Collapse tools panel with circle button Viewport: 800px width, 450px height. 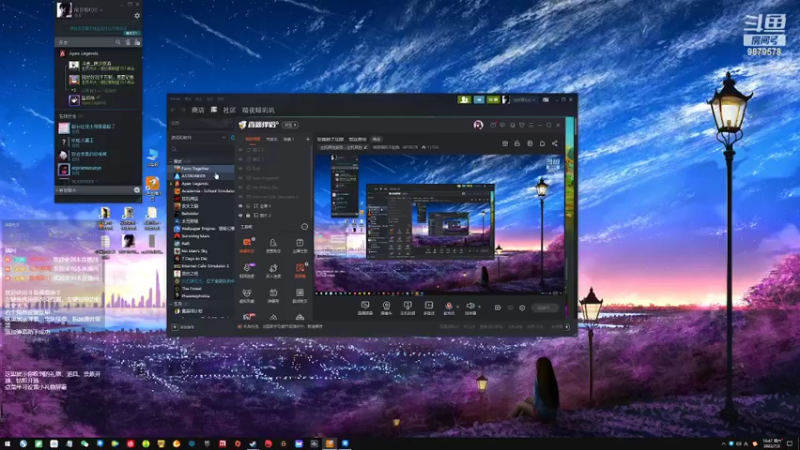coord(305,227)
